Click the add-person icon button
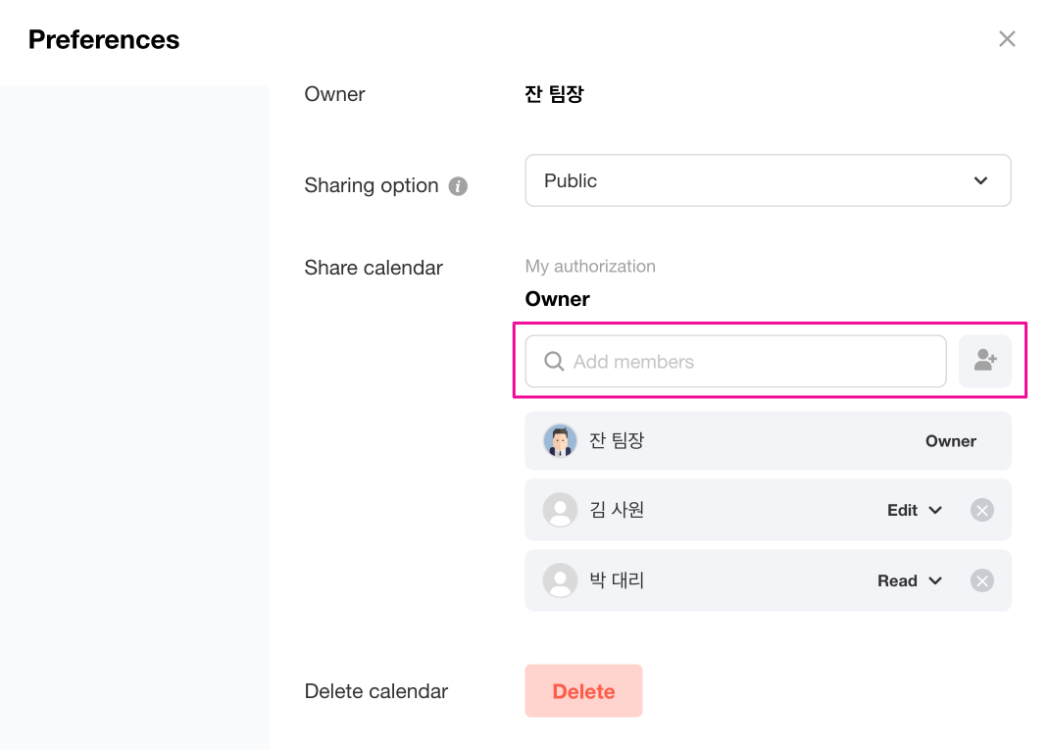The image size is (1044, 750). click(x=985, y=361)
